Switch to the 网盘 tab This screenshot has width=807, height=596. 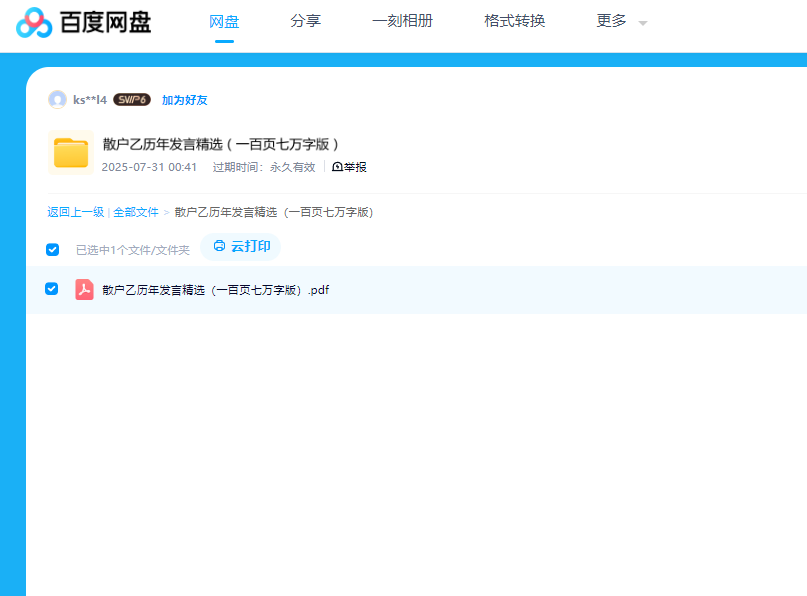224,21
